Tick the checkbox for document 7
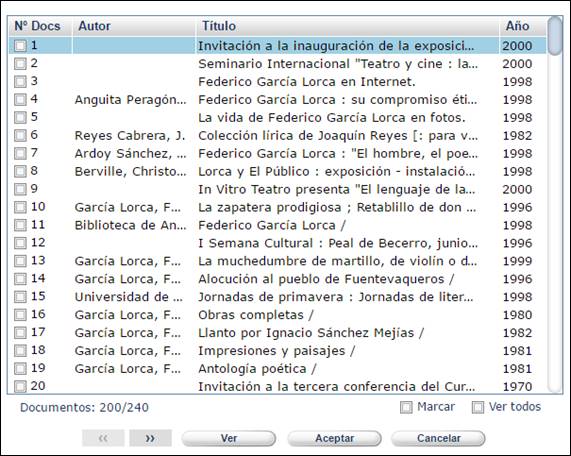Screen dimensions: 571x456 click(20, 153)
